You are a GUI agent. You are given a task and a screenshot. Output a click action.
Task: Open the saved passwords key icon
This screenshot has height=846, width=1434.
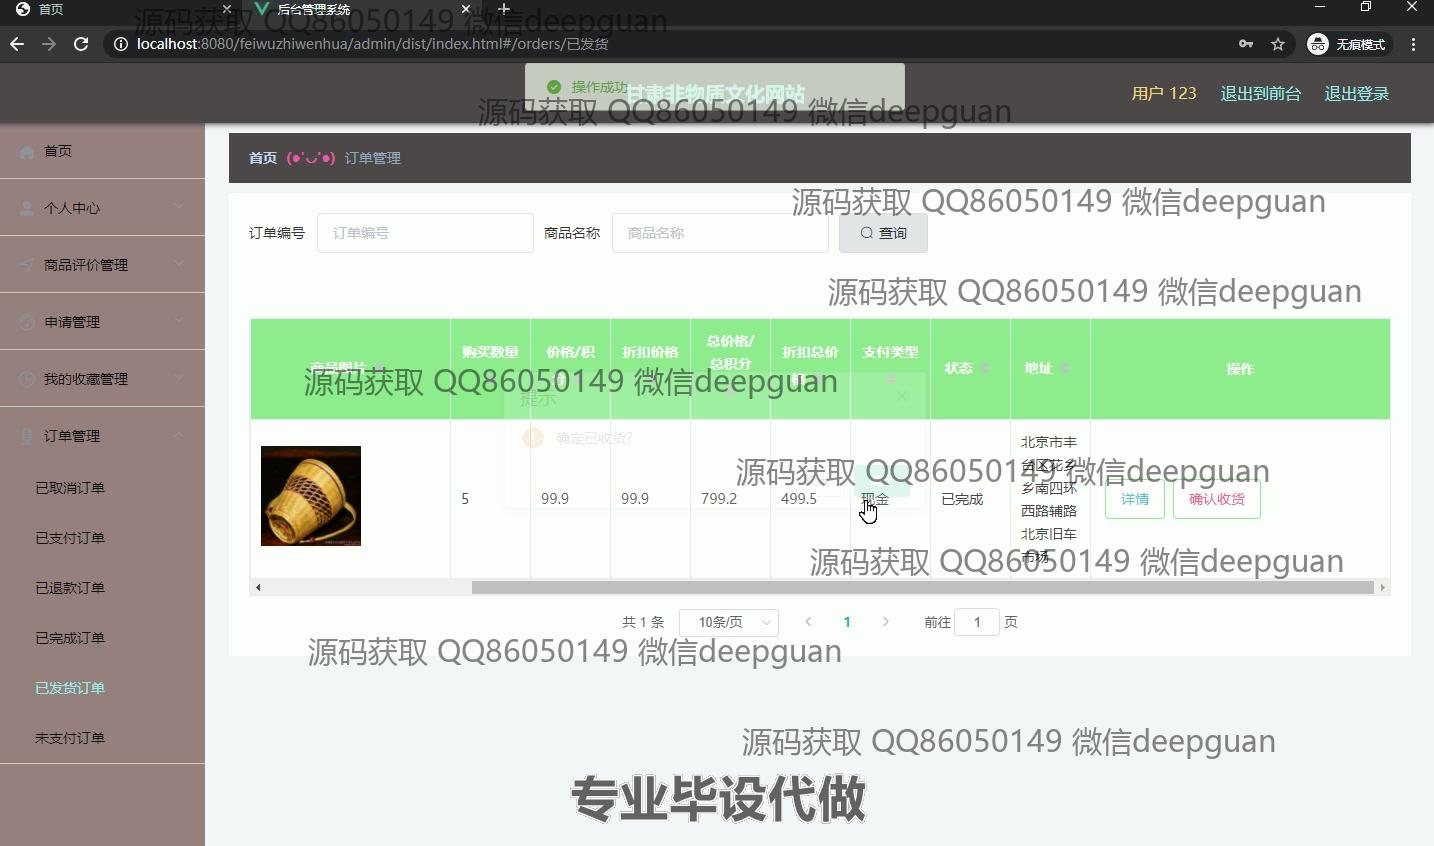(x=1245, y=44)
